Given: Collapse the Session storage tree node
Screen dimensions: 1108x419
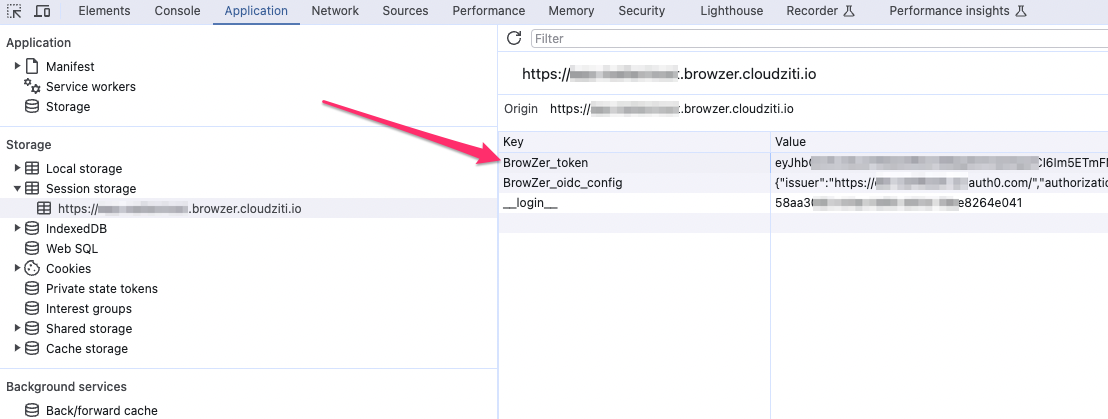Looking at the screenshot, I should 17,189.
